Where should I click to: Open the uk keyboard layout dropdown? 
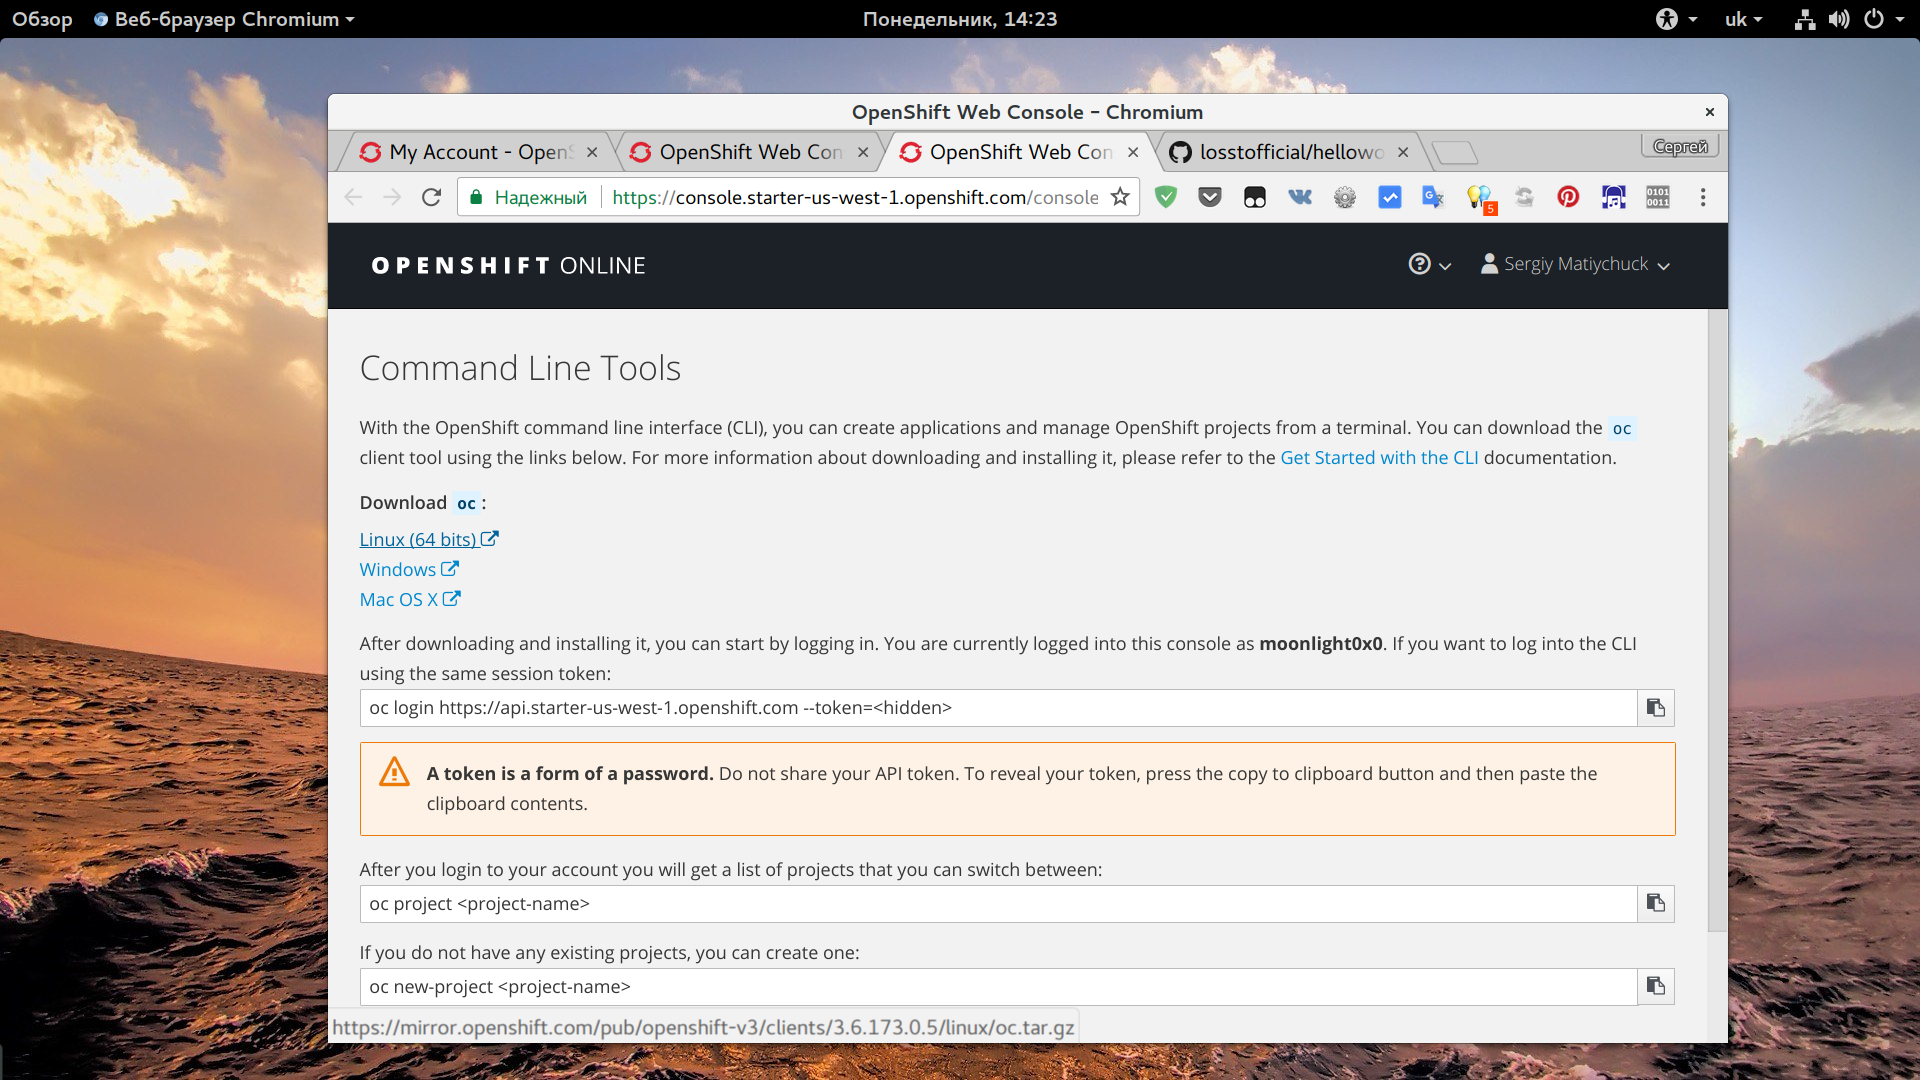tap(1743, 19)
